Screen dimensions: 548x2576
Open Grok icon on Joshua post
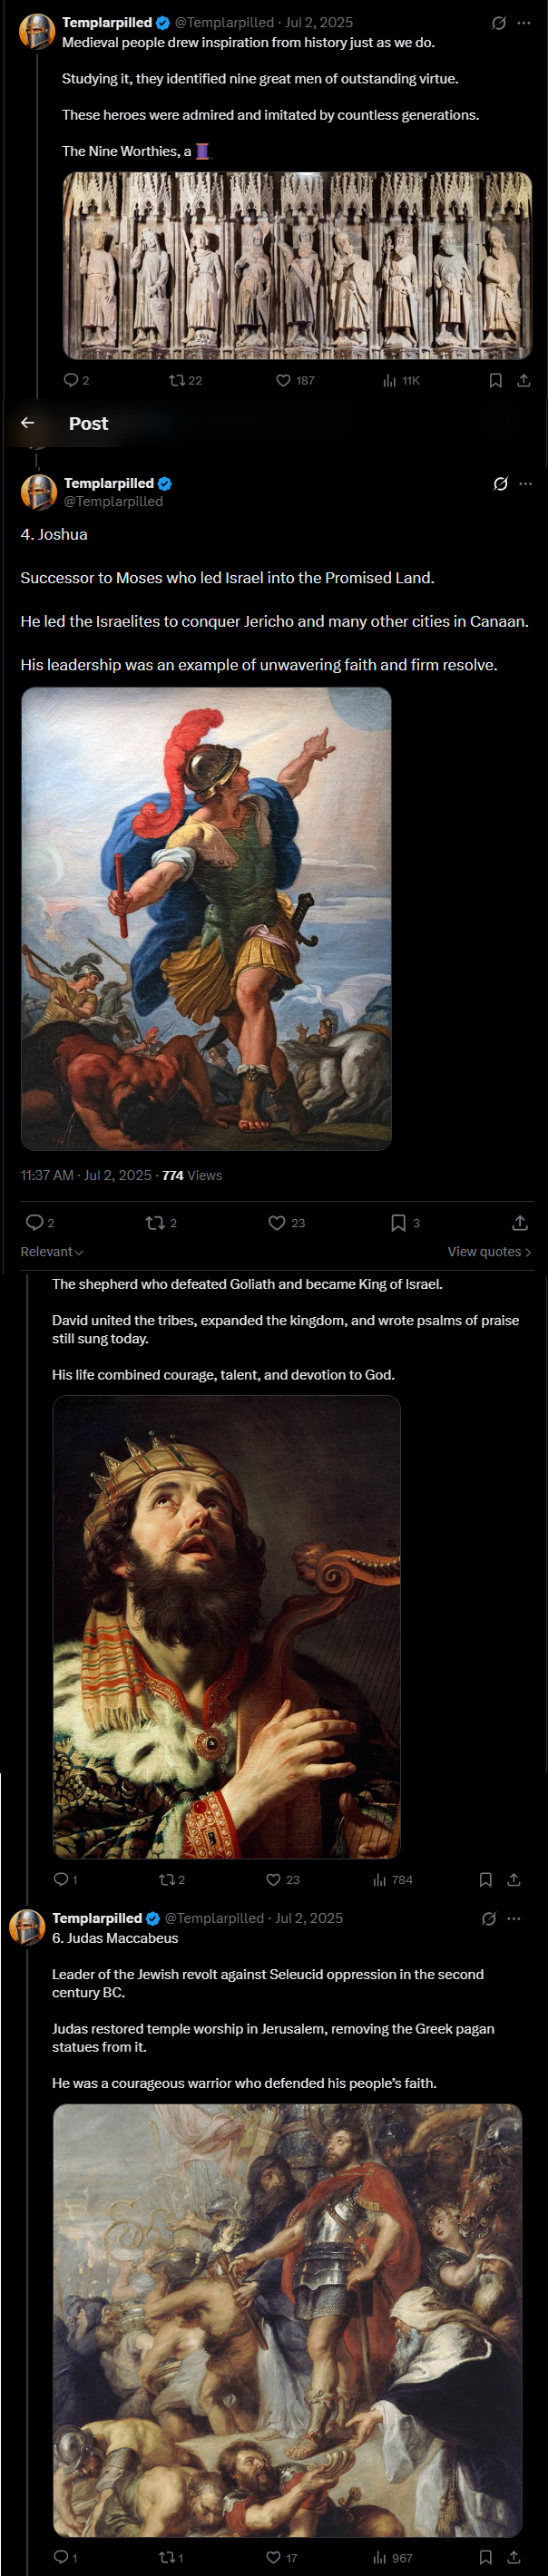pos(500,483)
